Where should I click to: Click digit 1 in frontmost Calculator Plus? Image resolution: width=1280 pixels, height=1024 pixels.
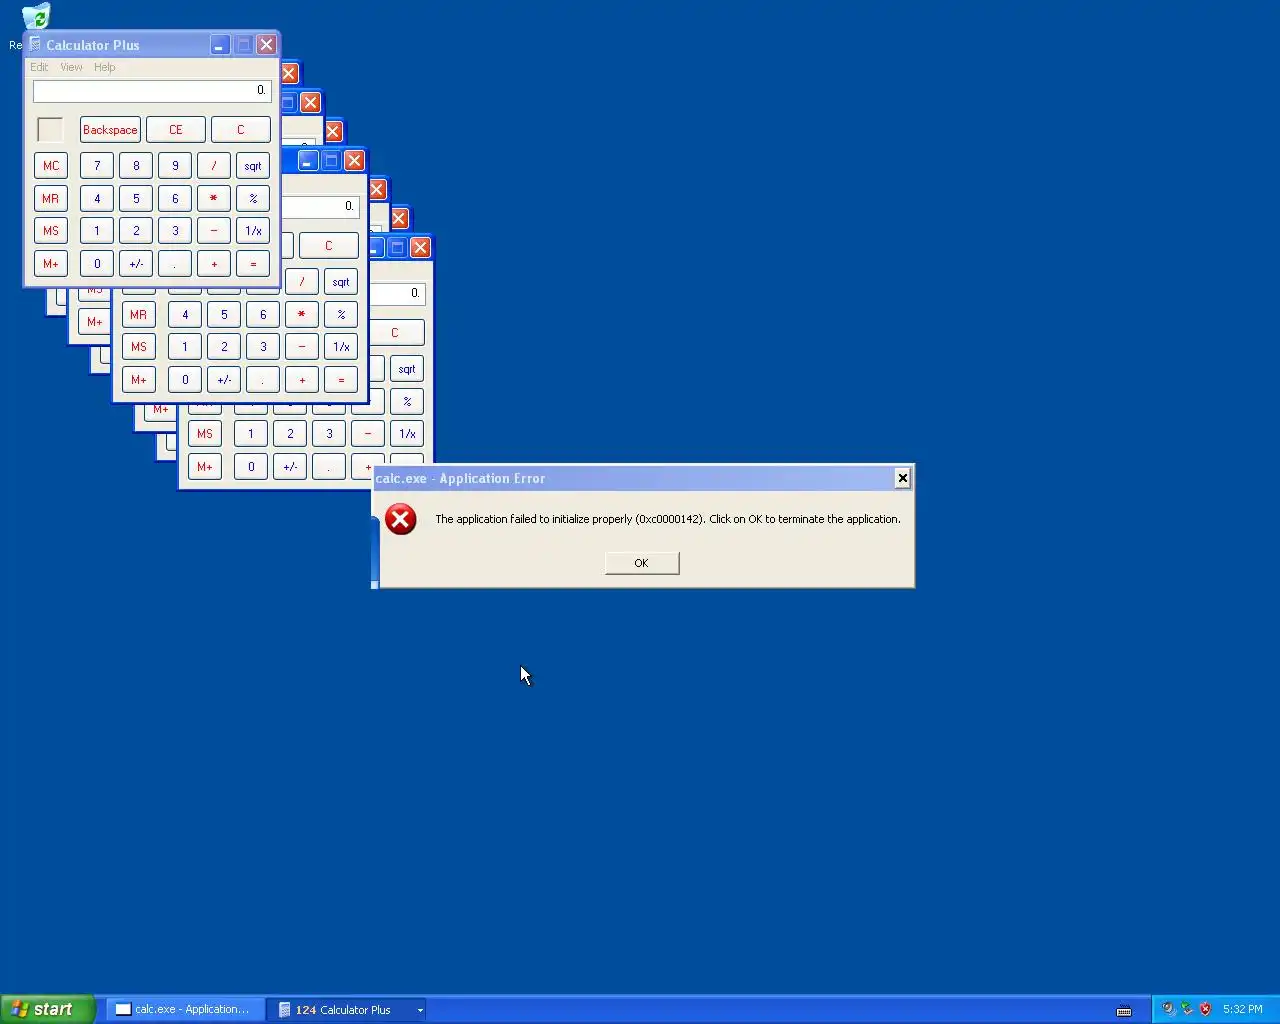pos(97,231)
